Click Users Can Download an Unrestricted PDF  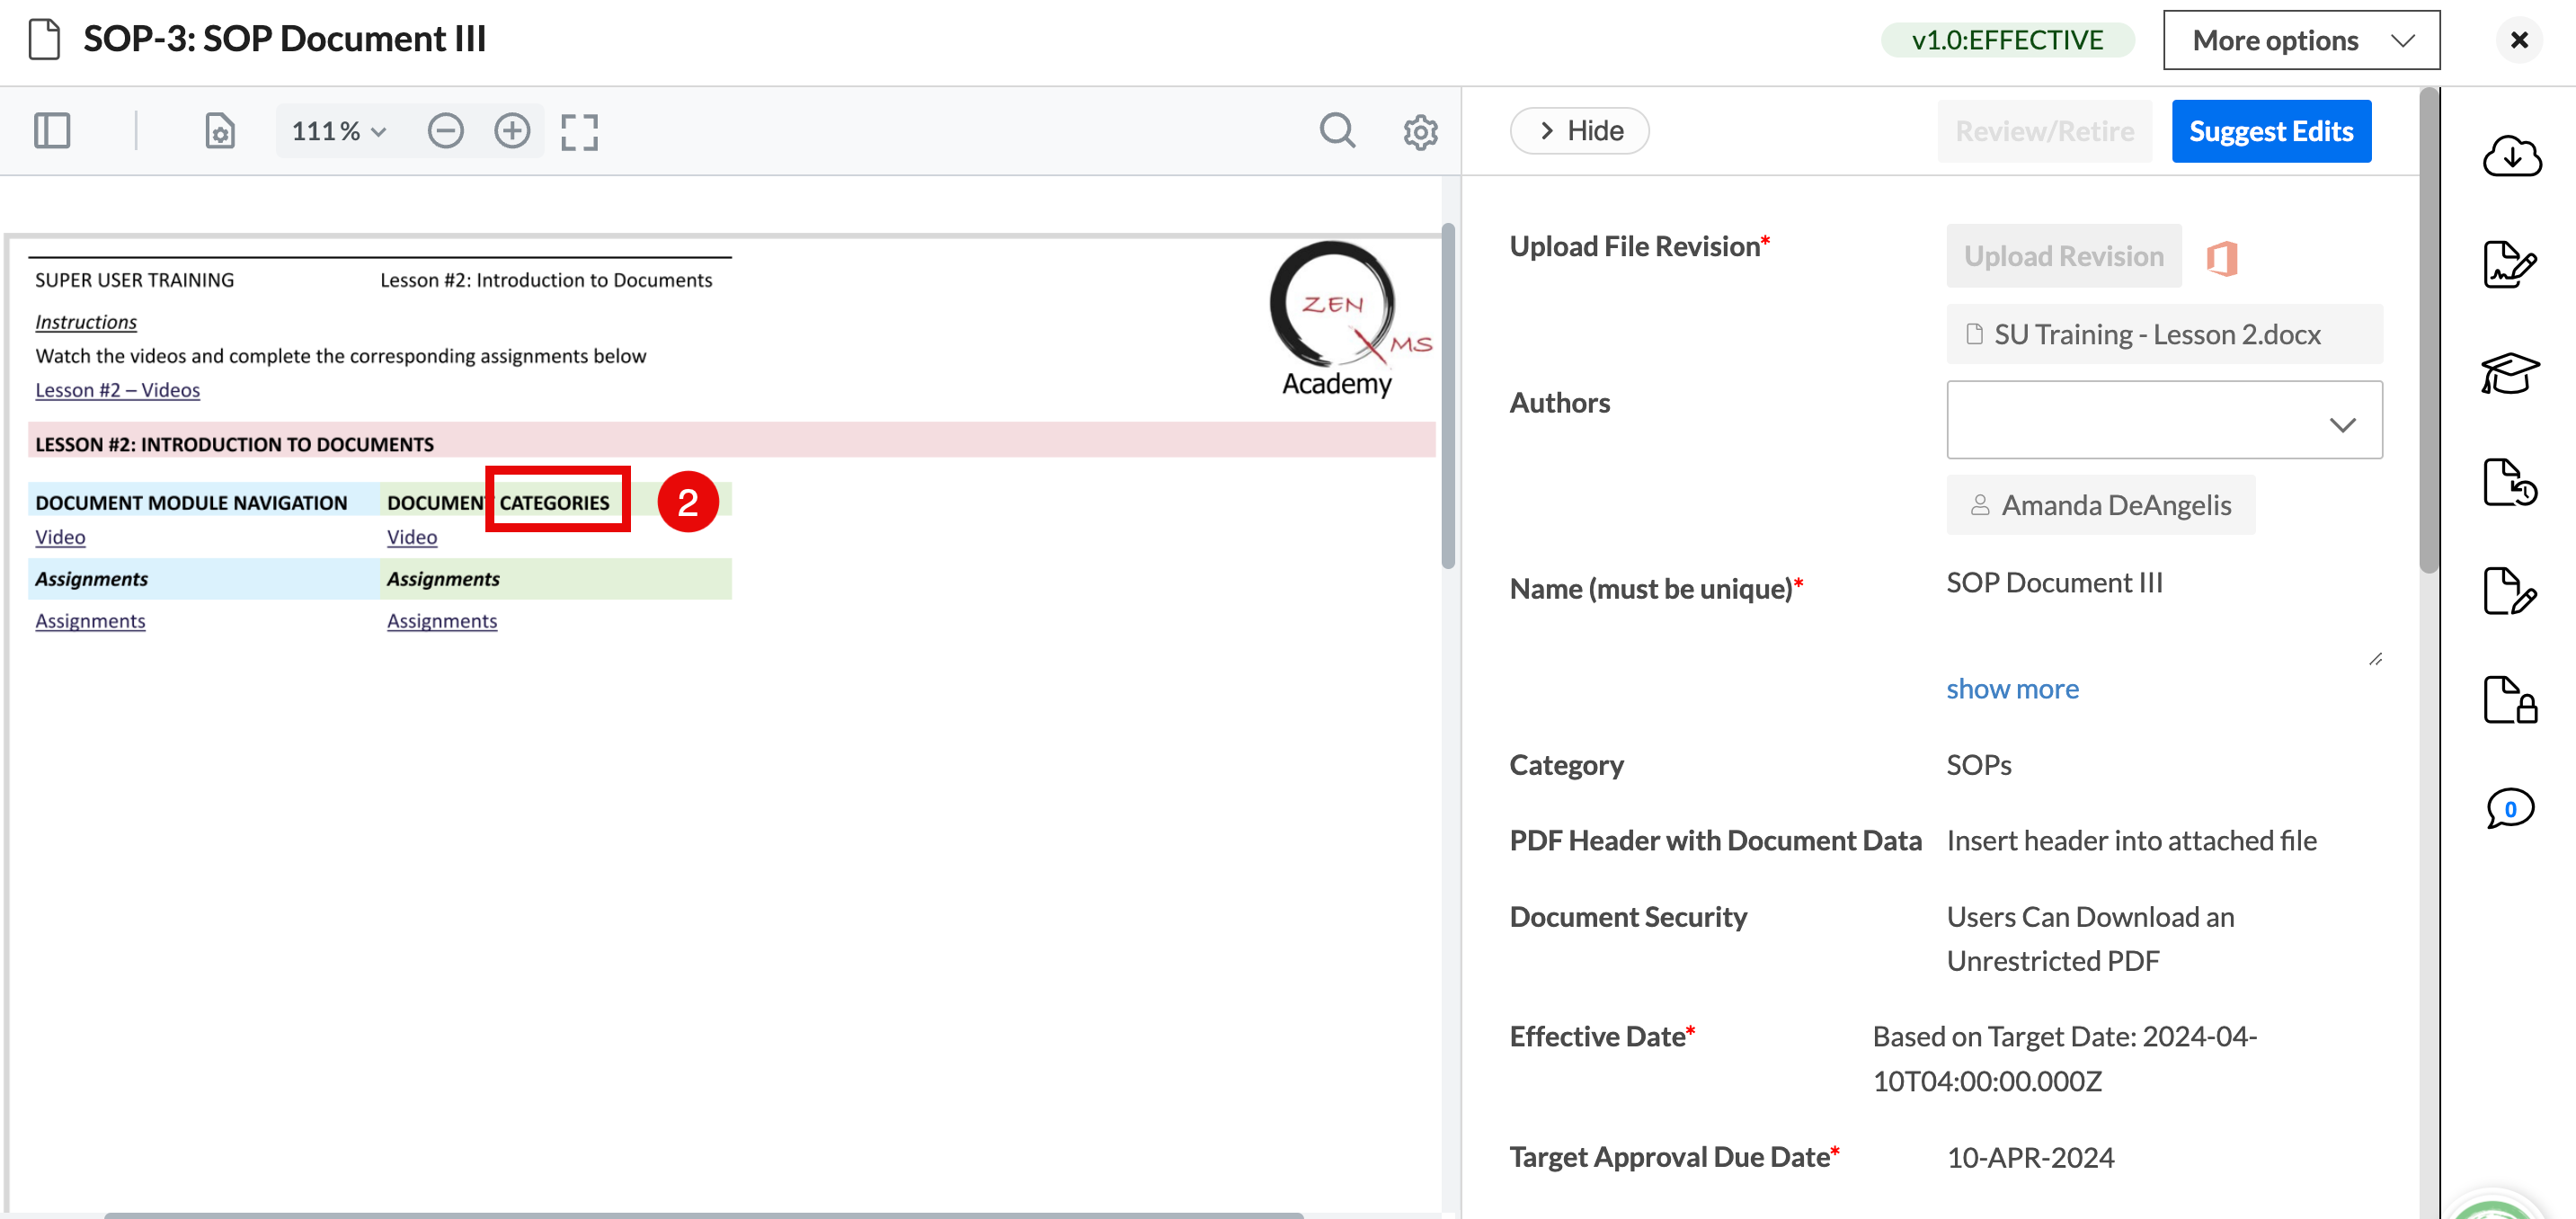(x=2090, y=939)
